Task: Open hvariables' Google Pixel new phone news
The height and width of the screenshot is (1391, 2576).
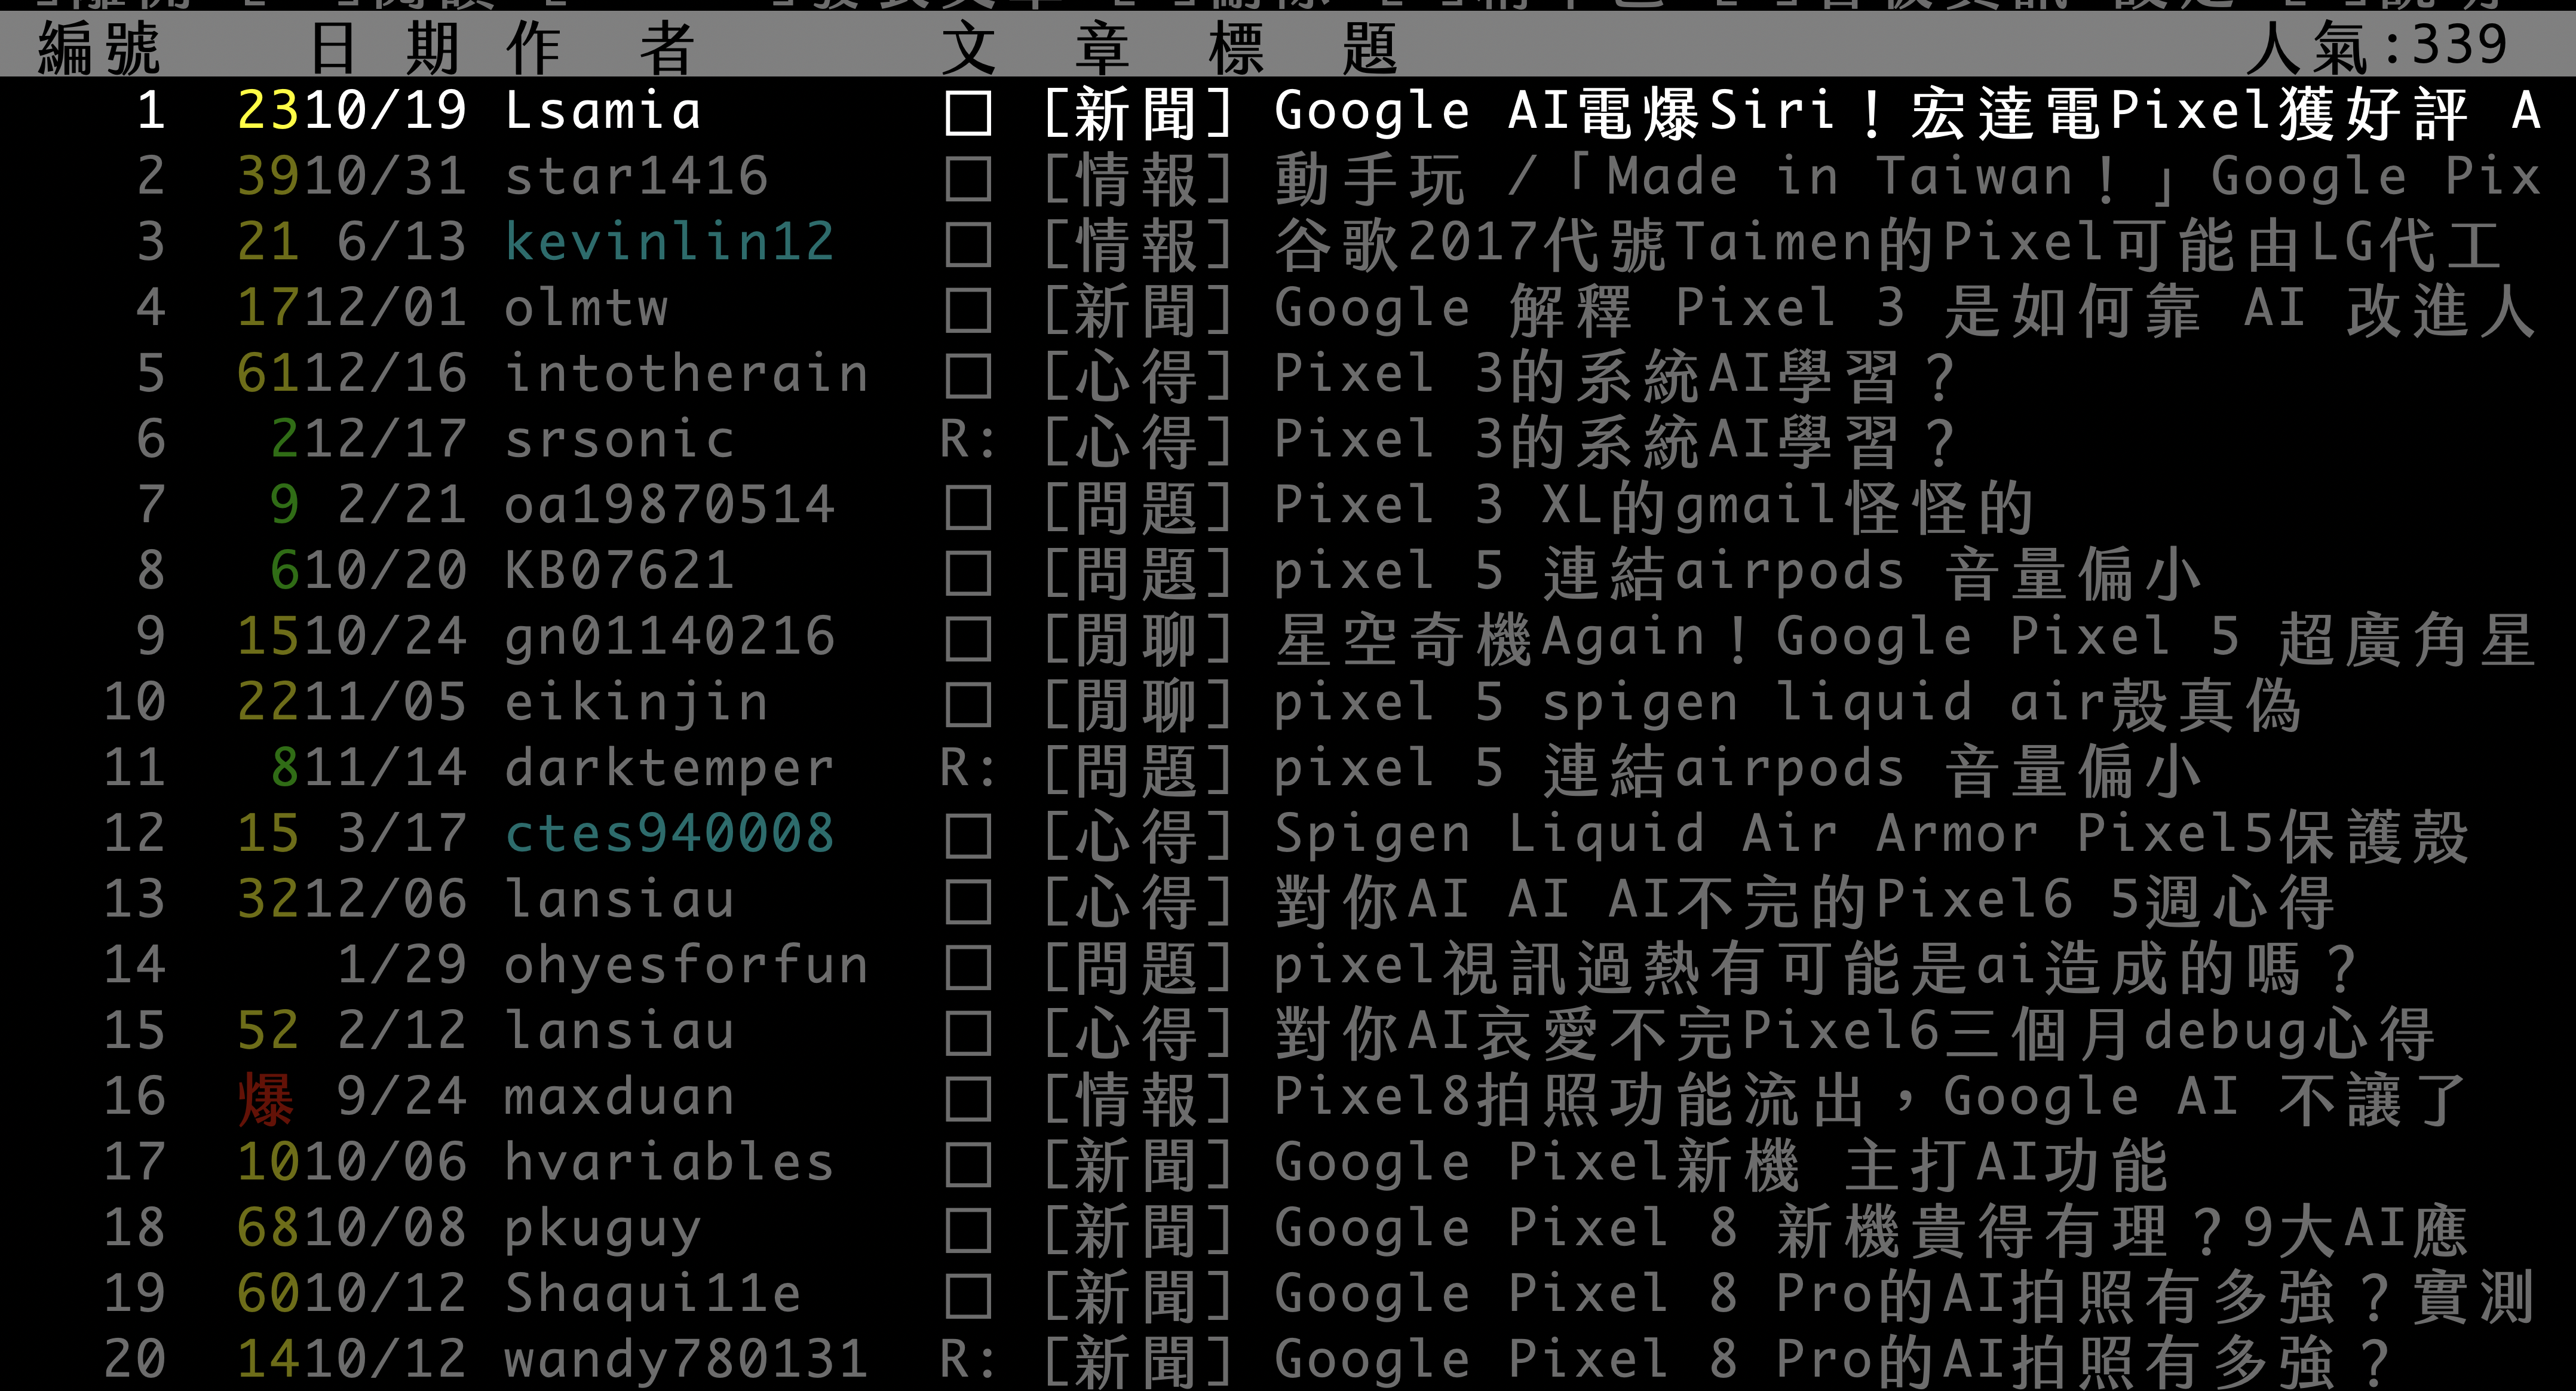Action: tap(1288, 1163)
